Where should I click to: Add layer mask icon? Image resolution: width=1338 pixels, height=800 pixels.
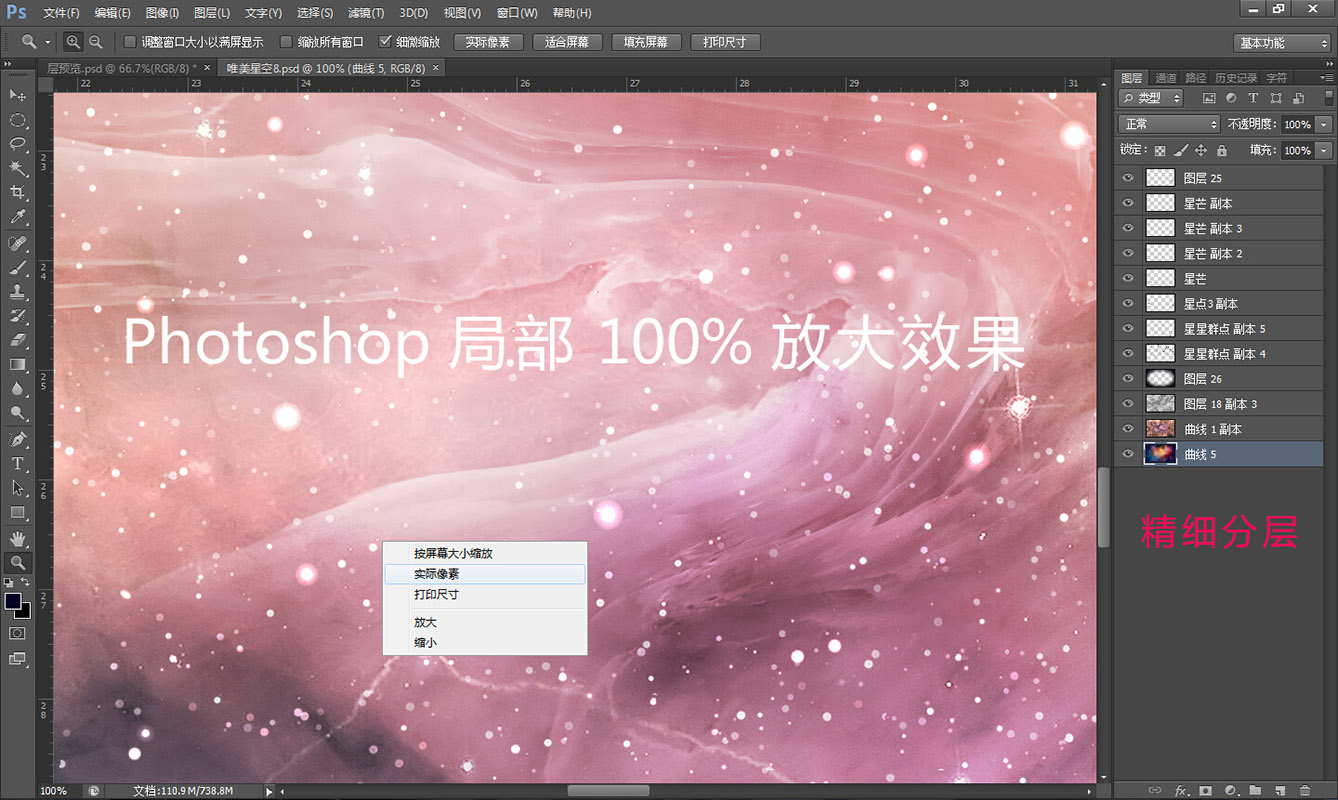[1206, 790]
